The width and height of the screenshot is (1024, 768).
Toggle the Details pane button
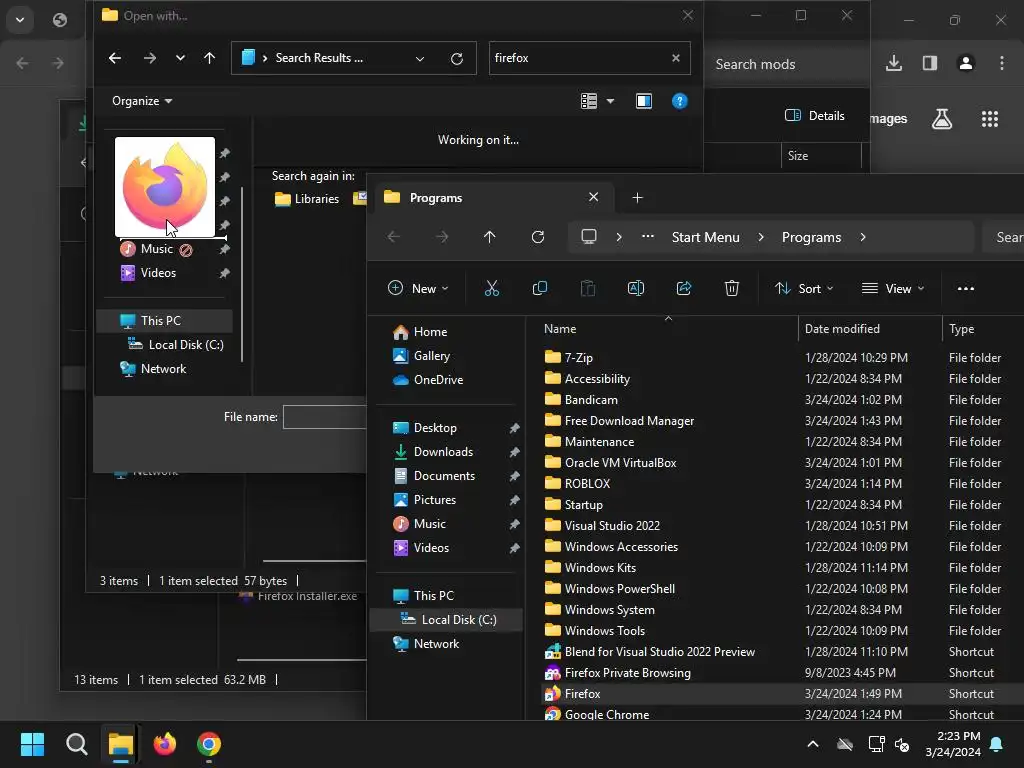[814, 116]
